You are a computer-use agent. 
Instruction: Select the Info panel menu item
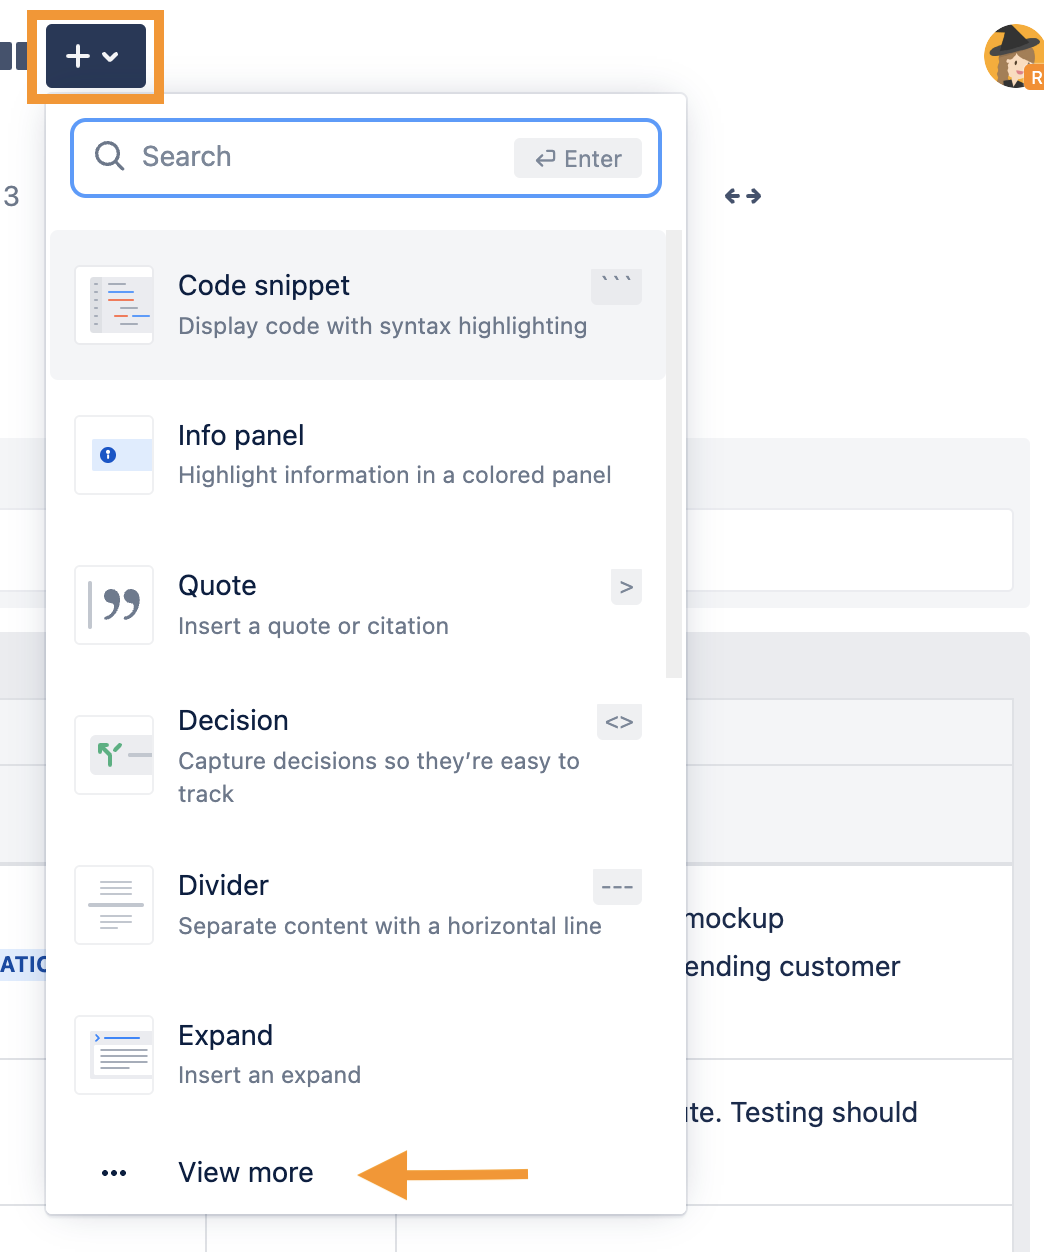pos(358,455)
